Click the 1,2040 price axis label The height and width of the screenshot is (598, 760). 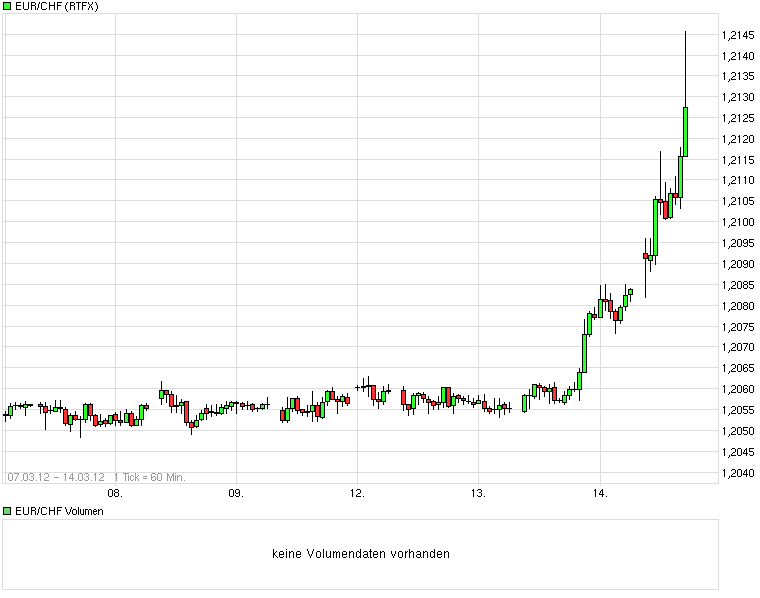click(738, 473)
